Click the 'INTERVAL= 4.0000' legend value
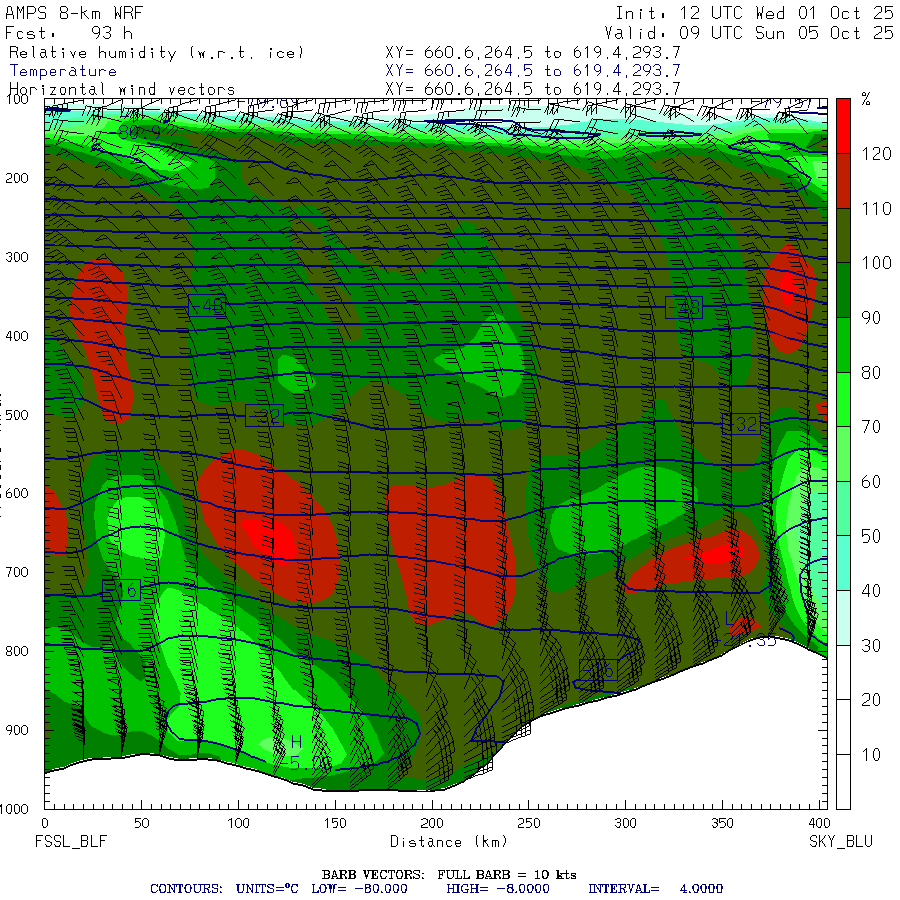 [655, 889]
